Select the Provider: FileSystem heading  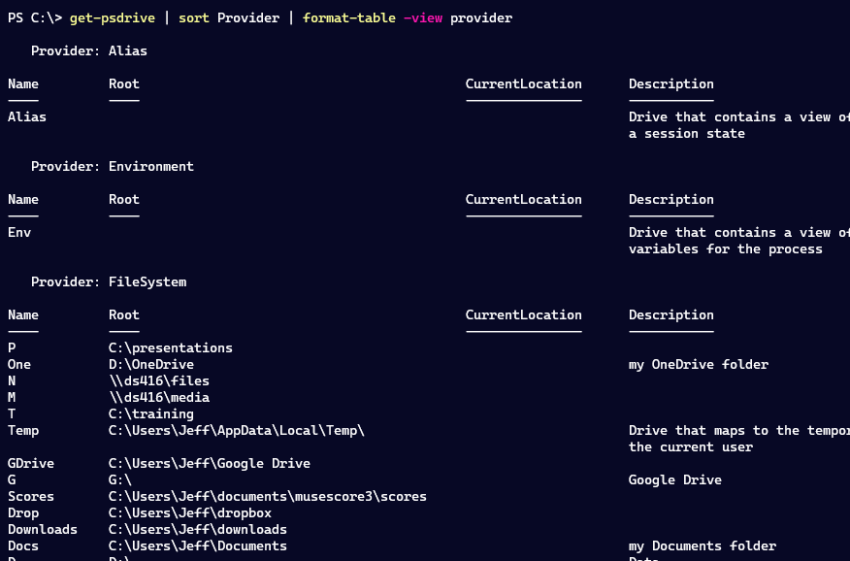[108, 282]
